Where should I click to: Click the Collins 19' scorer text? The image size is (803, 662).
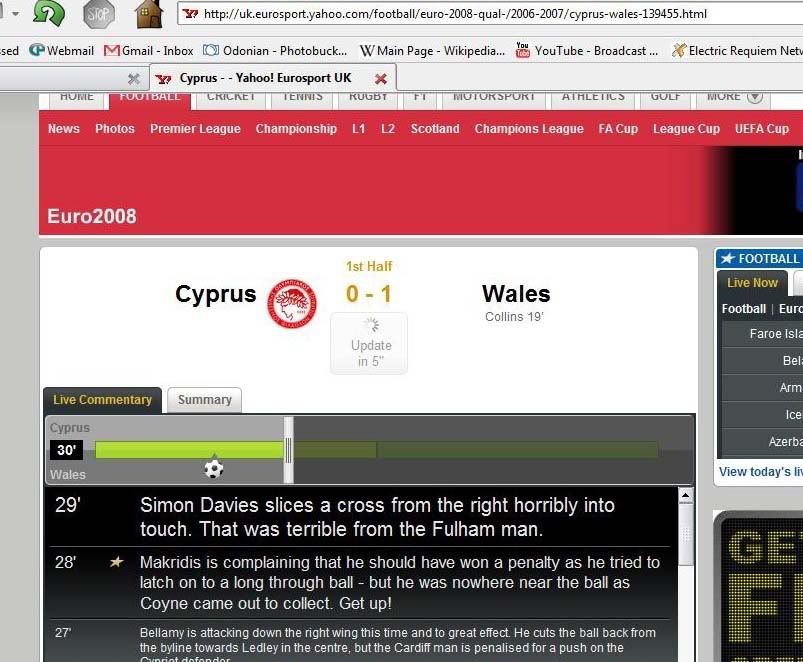click(x=514, y=317)
